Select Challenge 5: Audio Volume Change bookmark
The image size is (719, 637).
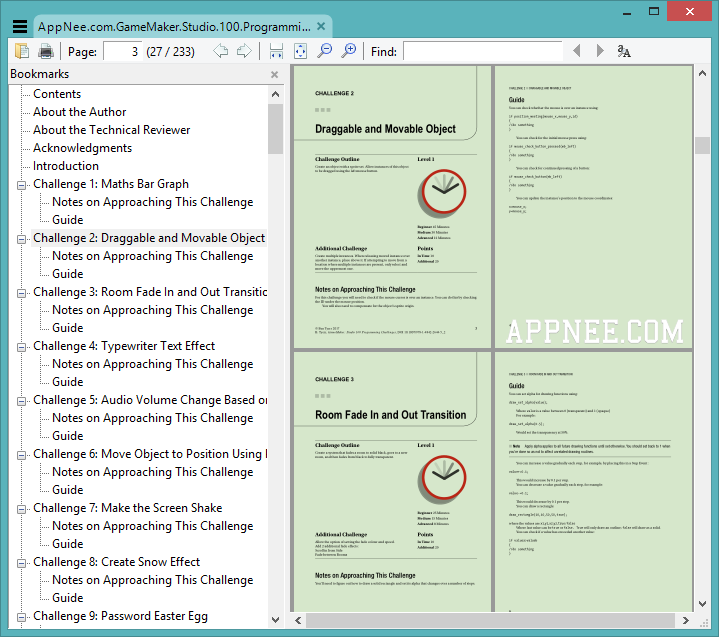150,400
